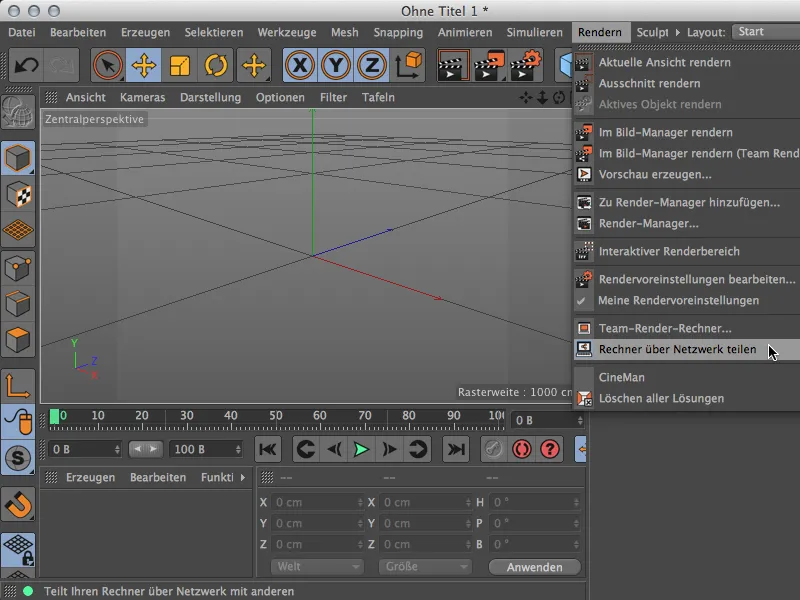Choose Aktuelle Ansicht rendern
The height and width of the screenshot is (600, 800).
tap(687, 62)
